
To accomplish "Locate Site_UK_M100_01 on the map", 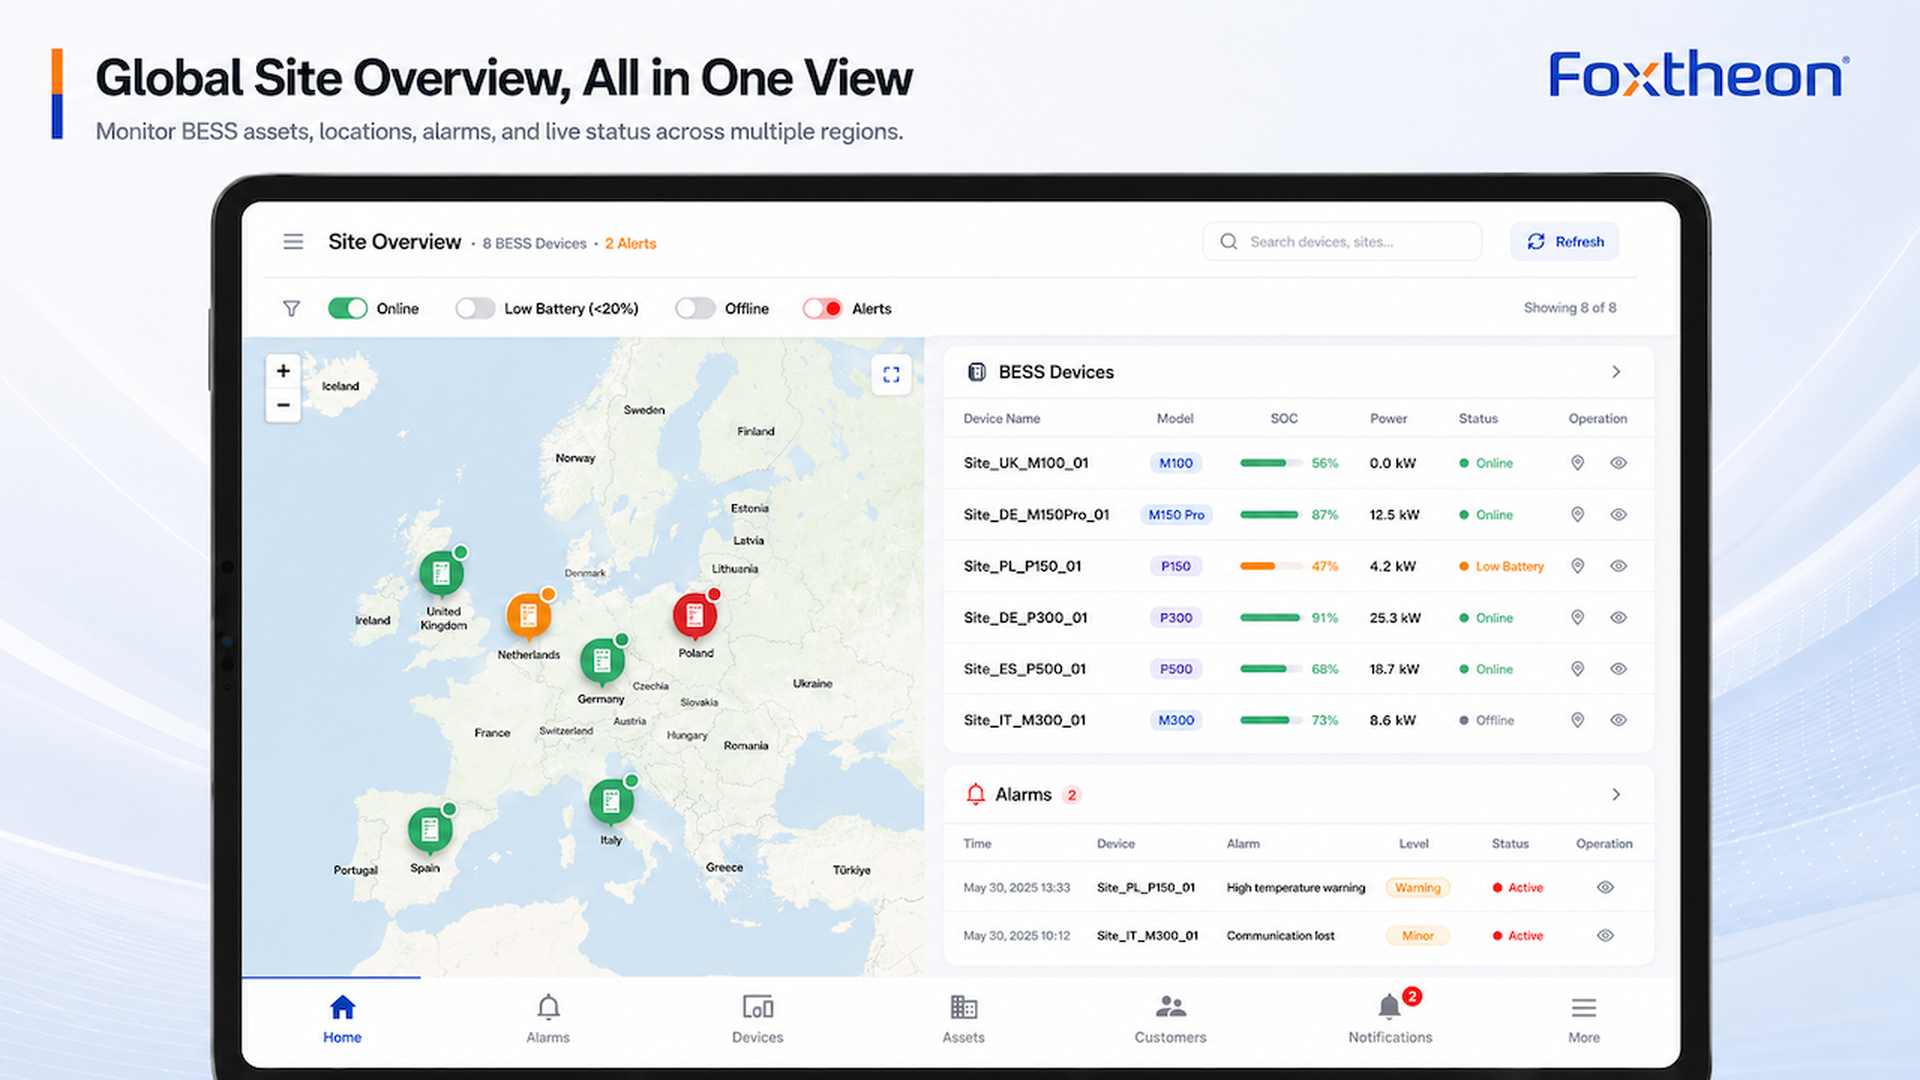I will (x=1577, y=463).
